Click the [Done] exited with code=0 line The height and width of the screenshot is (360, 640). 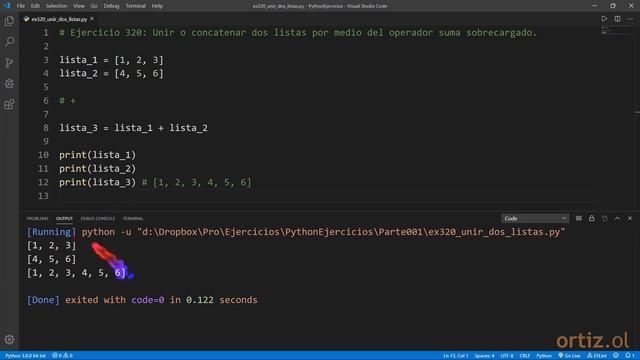(x=142, y=300)
